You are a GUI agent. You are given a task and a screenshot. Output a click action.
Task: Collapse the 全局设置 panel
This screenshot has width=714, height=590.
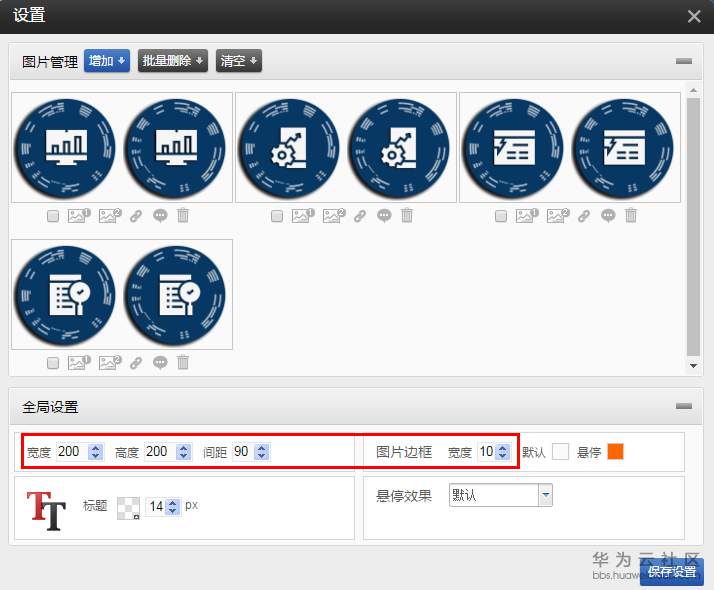coord(684,406)
